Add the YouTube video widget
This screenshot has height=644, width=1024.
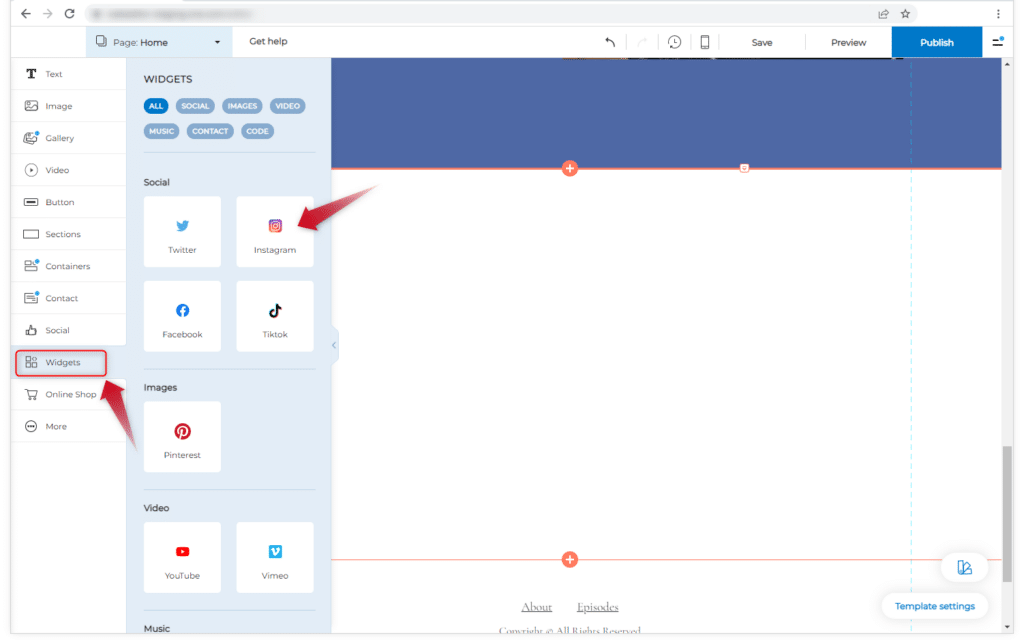point(182,558)
